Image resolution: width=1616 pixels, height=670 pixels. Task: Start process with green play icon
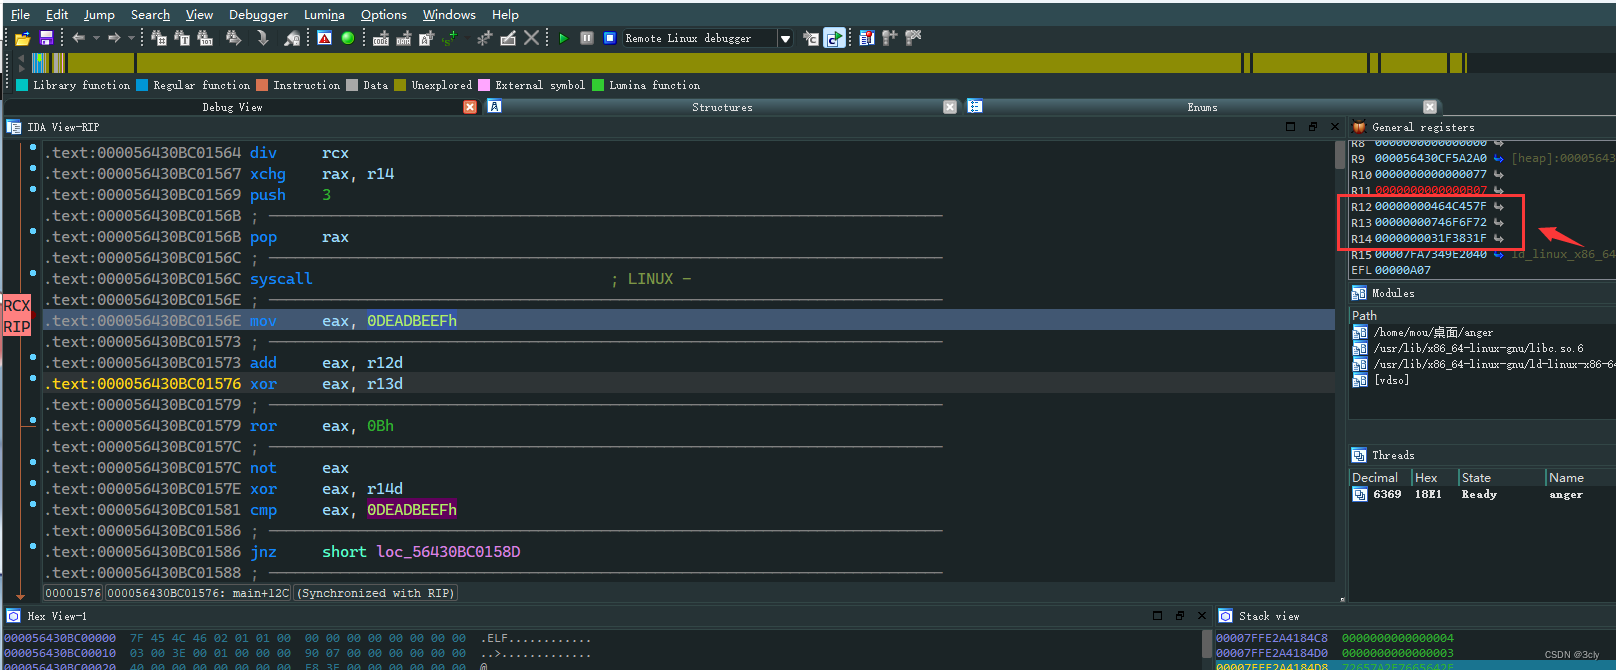(563, 38)
